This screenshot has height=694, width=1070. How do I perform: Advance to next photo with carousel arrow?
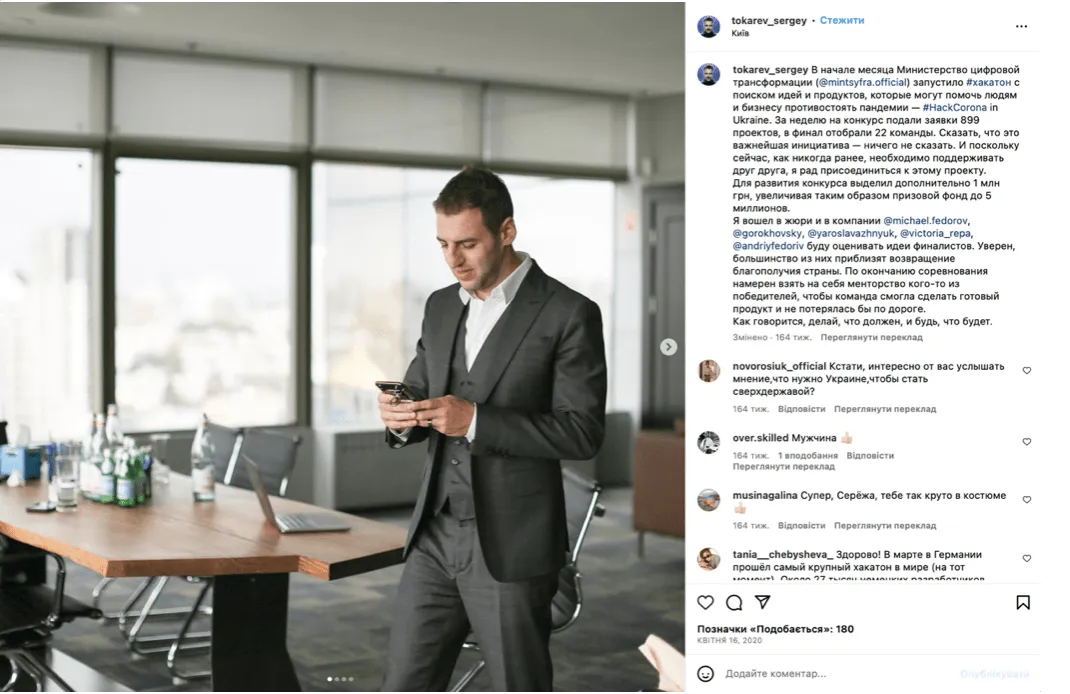(669, 347)
